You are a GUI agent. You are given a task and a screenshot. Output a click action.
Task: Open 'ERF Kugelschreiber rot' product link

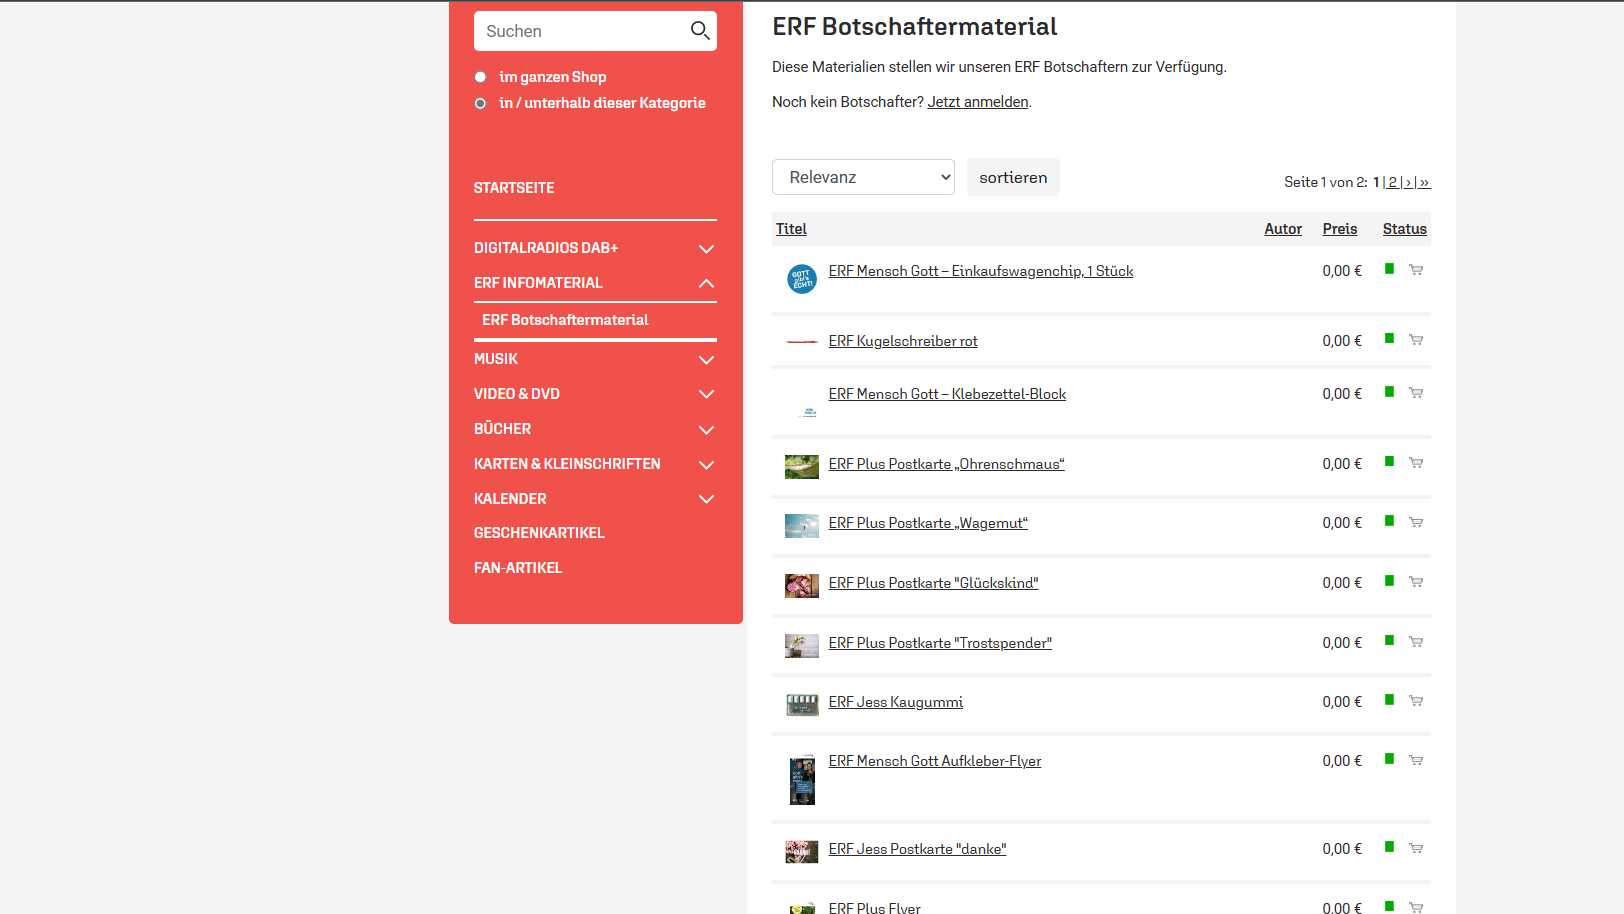(903, 341)
